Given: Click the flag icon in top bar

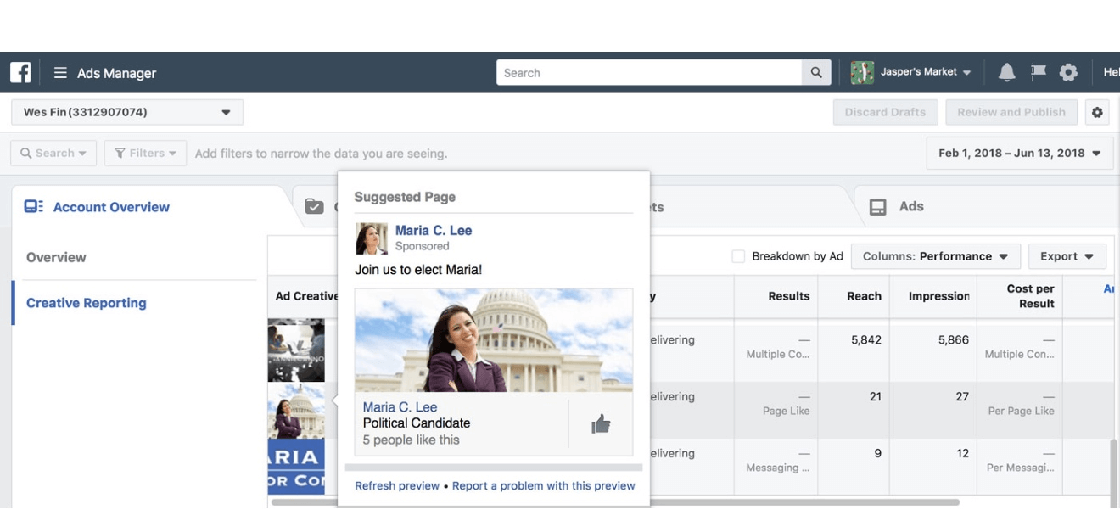Looking at the screenshot, I should point(1038,72).
